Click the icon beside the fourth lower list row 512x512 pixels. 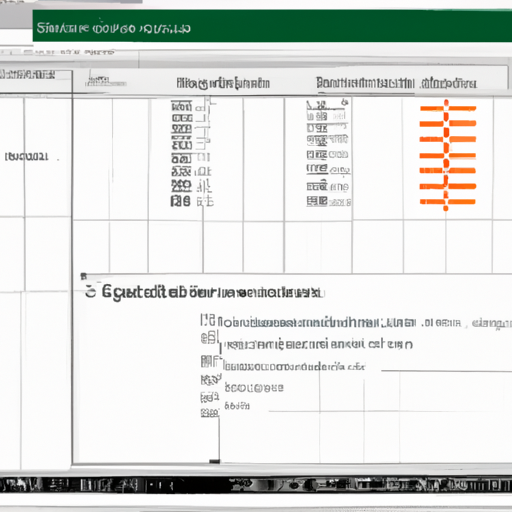point(211,380)
